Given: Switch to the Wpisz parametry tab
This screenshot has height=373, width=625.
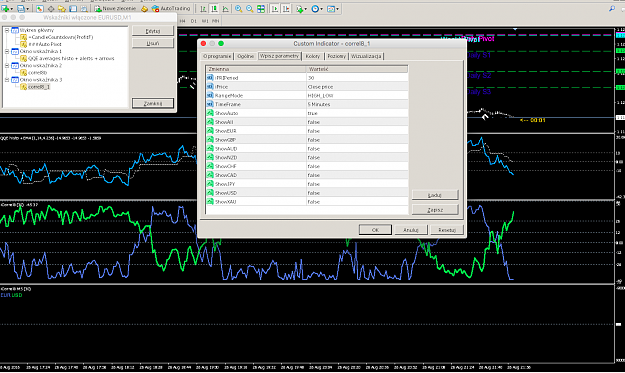Looking at the screenshot, I should point(279,56).
